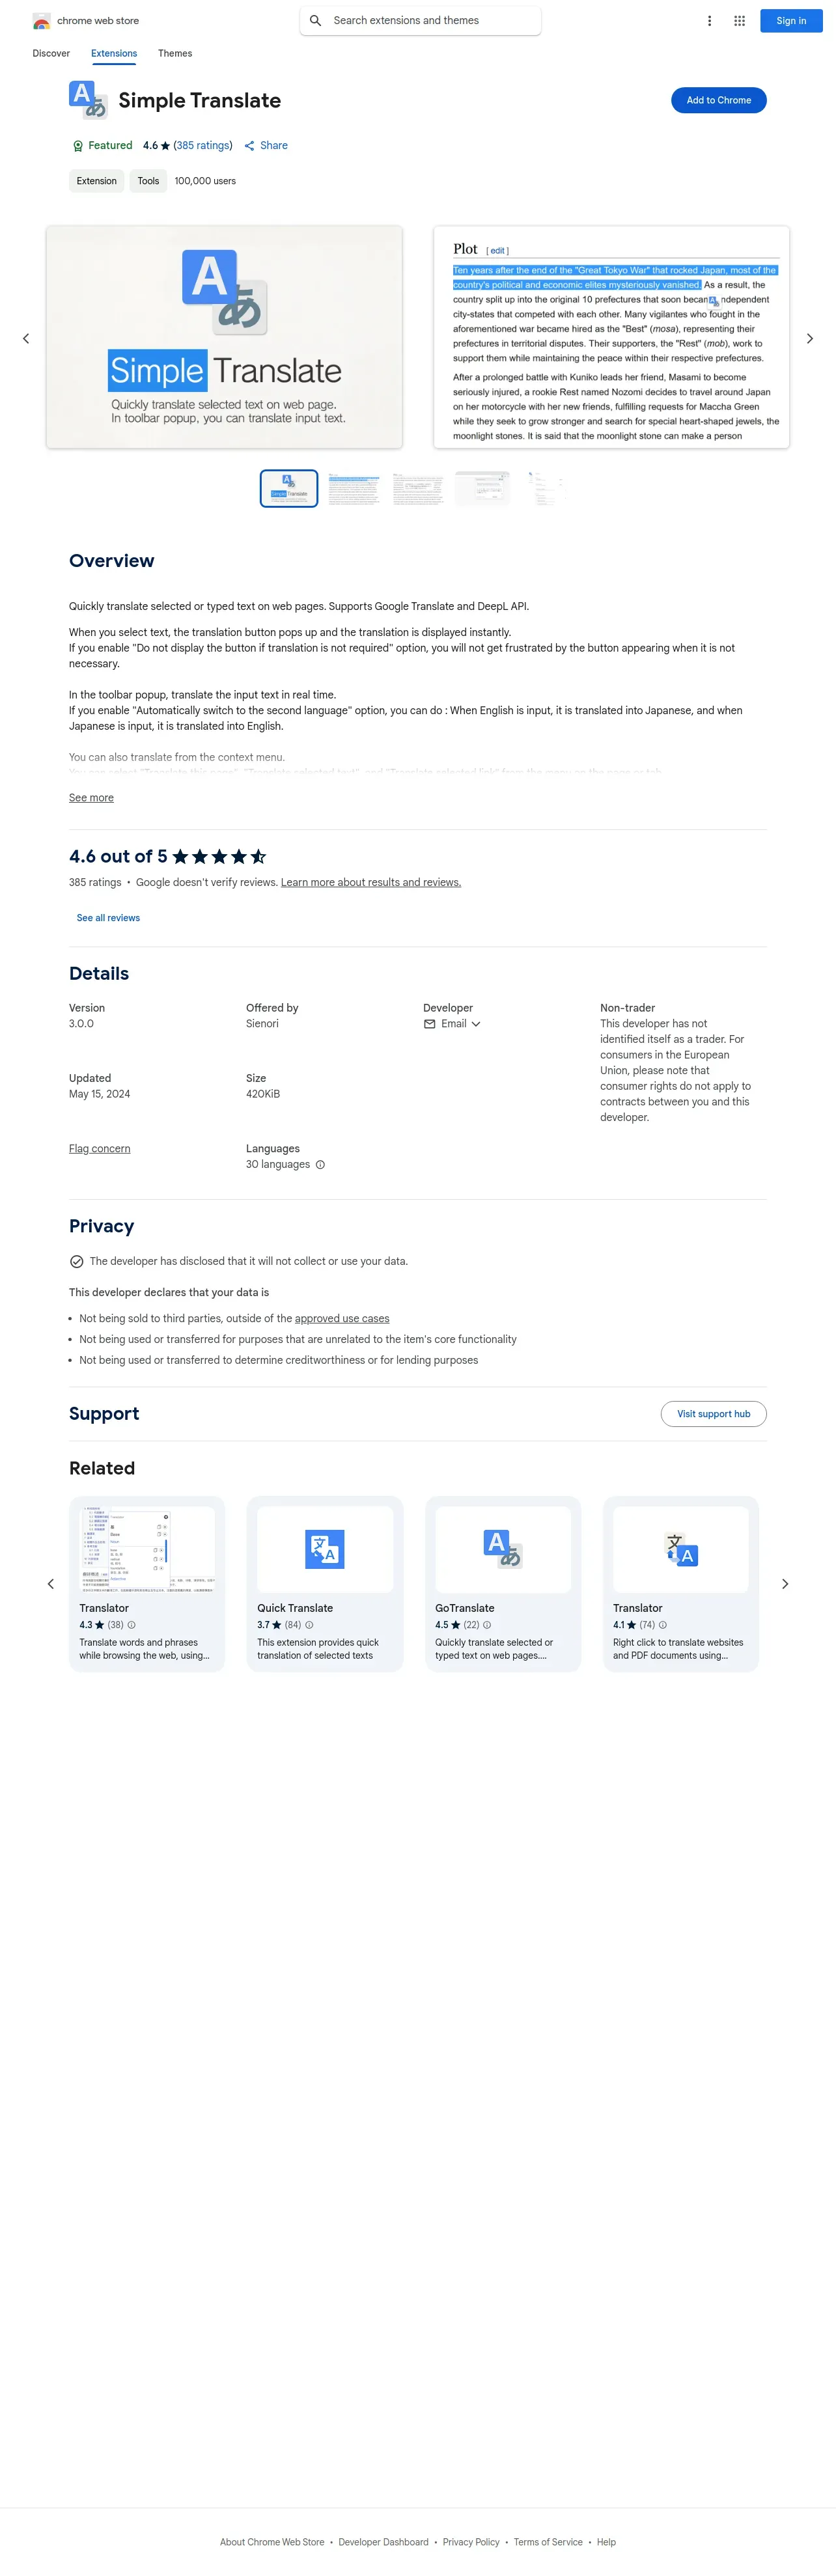Click info icon next to Translator 4.1 rating
Screen dimensions: 836x2576
point(663,1625)
